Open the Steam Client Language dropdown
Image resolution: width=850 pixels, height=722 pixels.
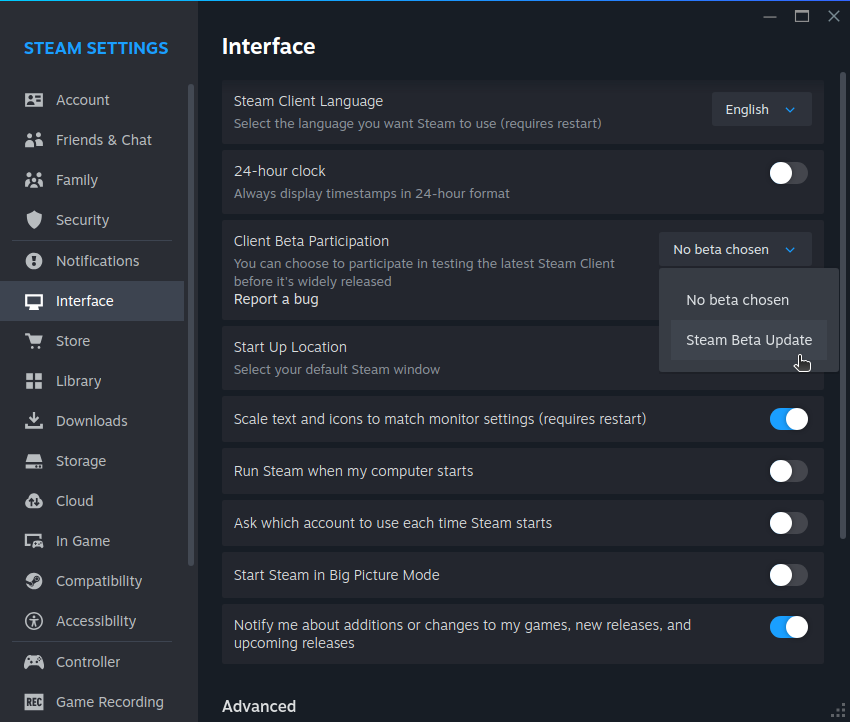[x=761, y=109]
